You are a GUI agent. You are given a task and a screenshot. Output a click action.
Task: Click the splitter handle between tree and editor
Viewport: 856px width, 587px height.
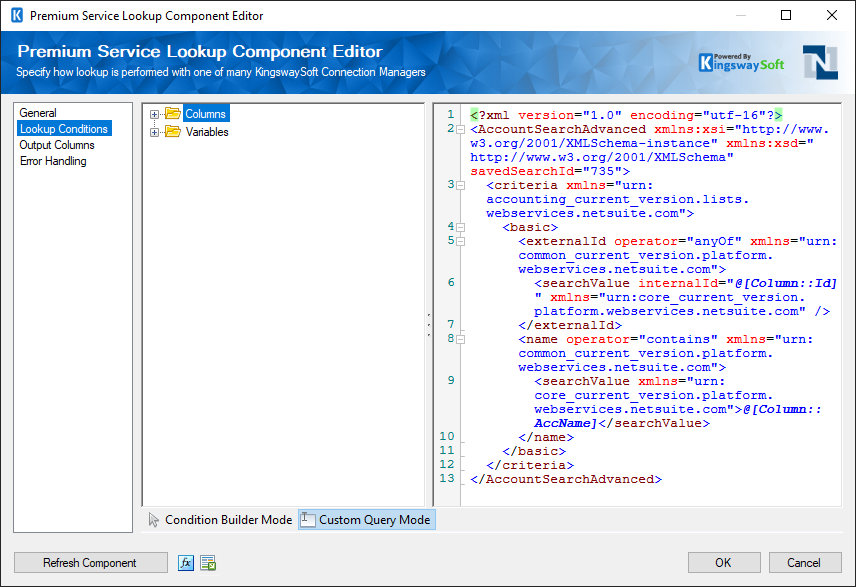pos(429,325)
